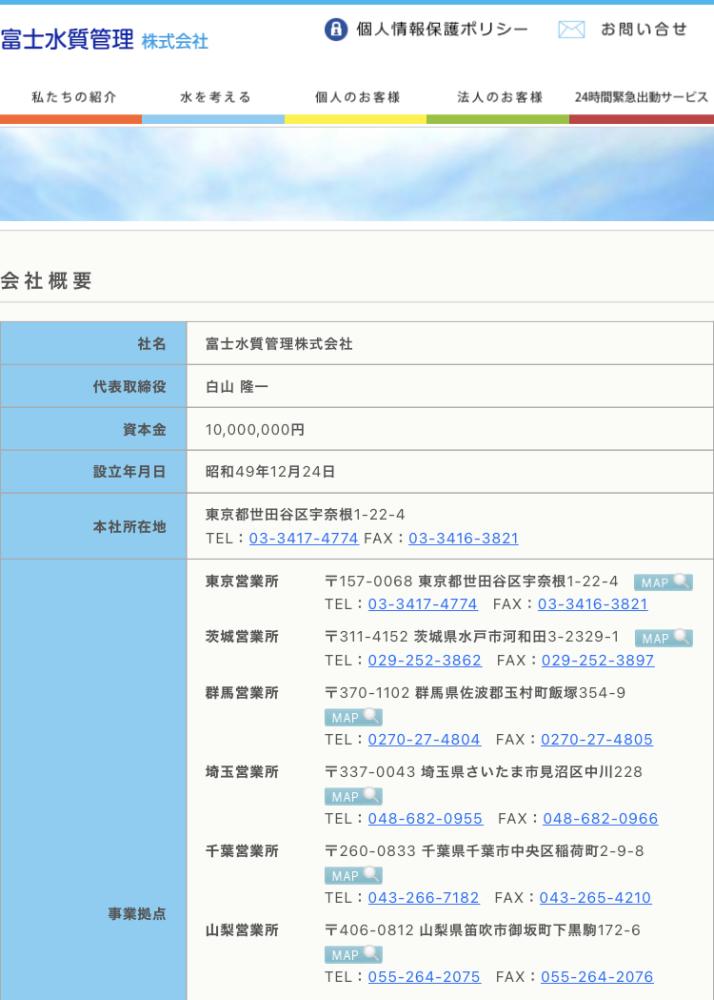Go to 個人のお客様 section
714x1000 pixels.
coord(357,97)
